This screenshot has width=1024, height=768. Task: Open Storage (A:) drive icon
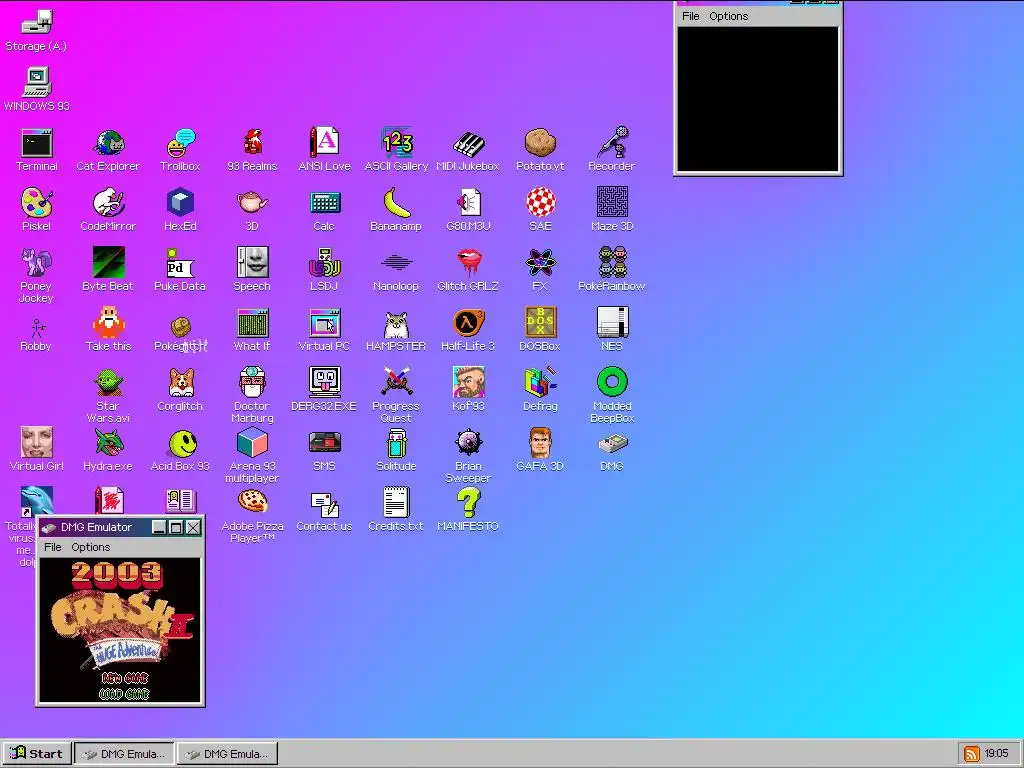pyautogui.click(x=37, y=30)
